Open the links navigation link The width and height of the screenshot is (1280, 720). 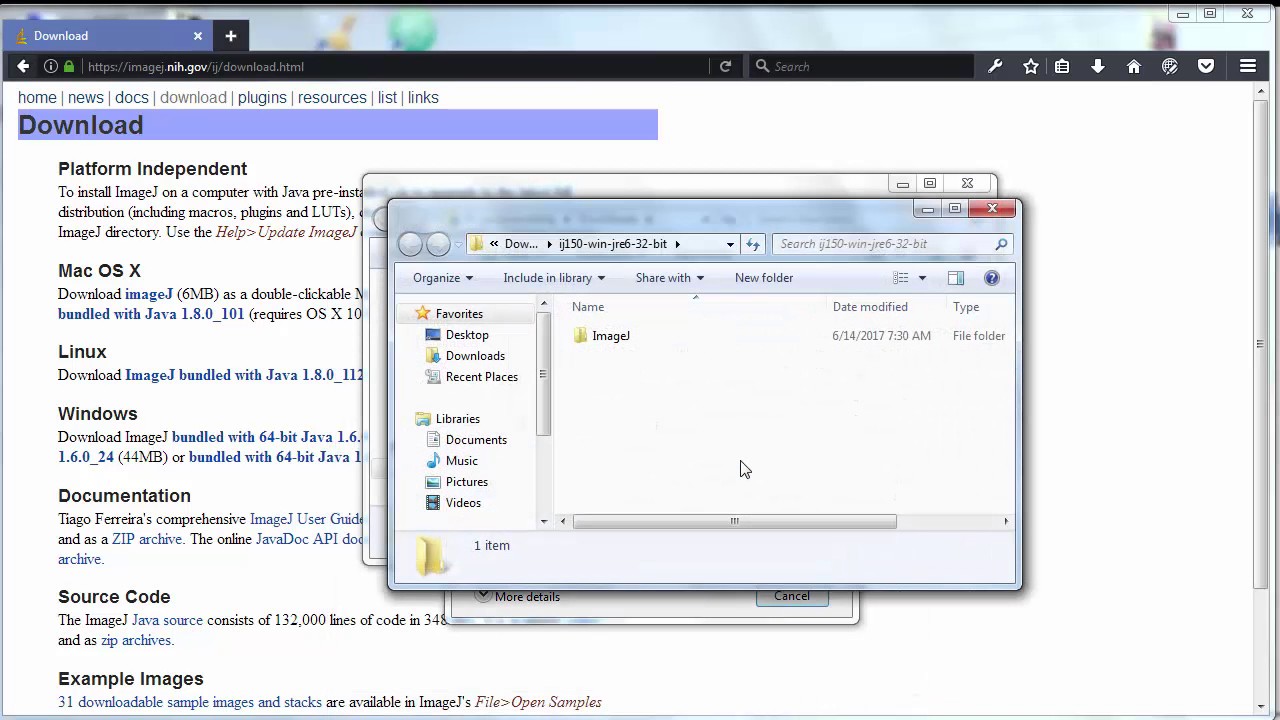tap(423, 98)
